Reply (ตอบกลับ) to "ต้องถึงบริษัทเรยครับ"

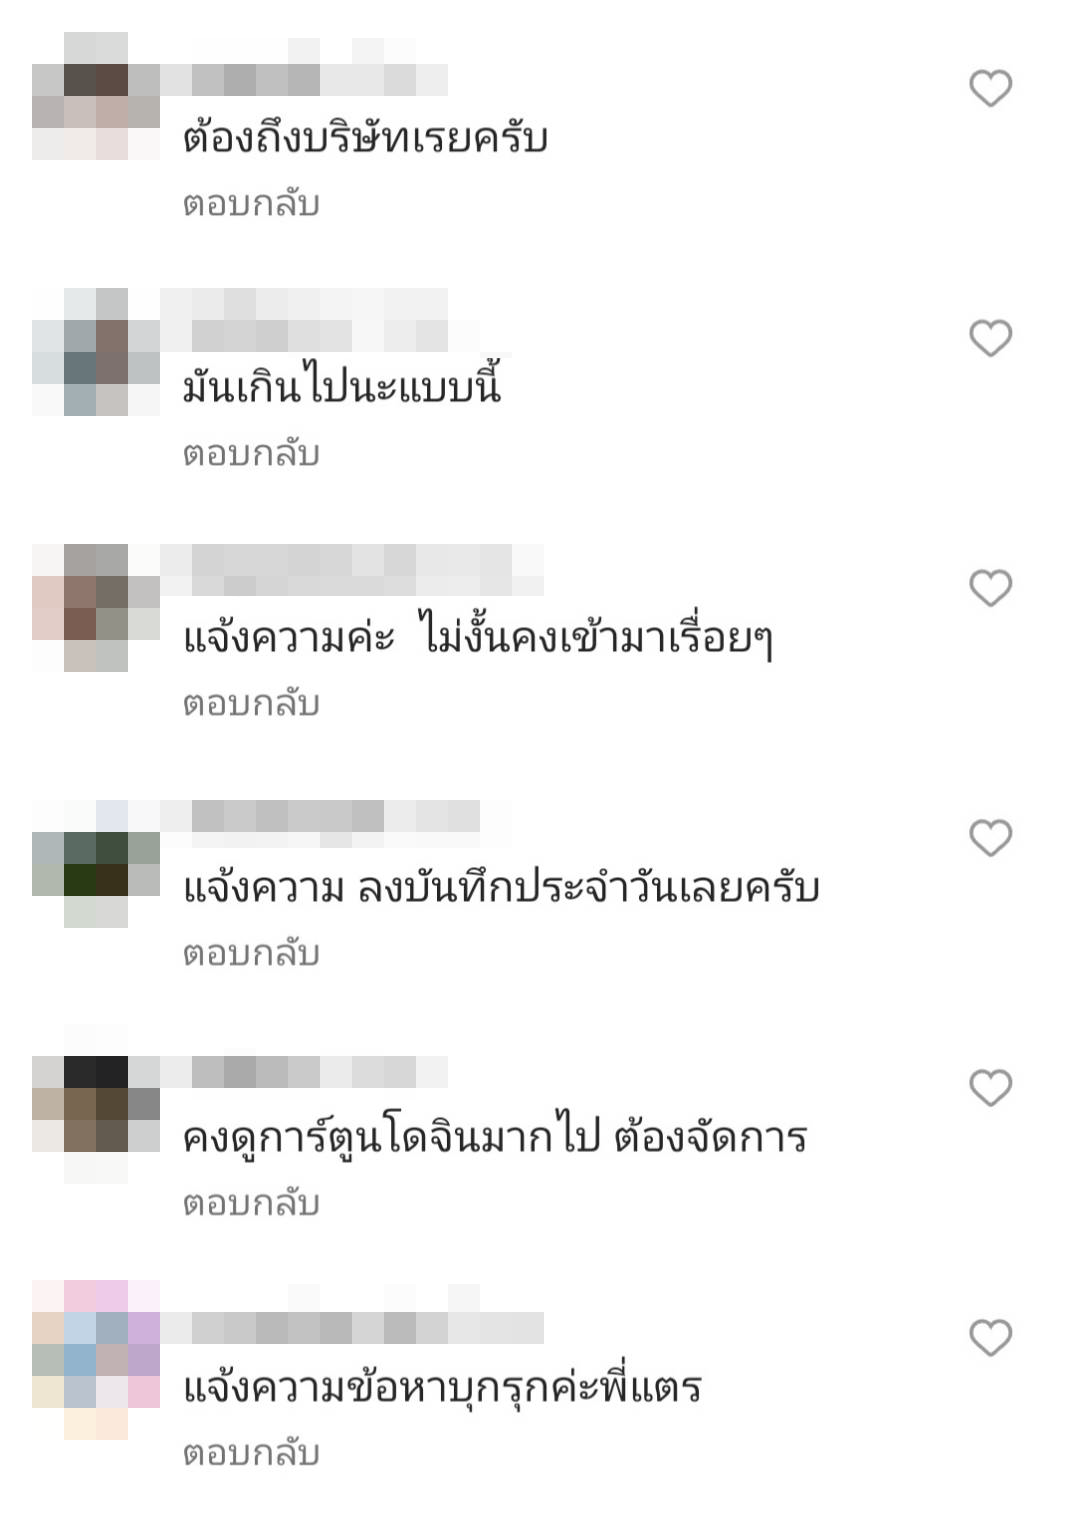(251, 204)
